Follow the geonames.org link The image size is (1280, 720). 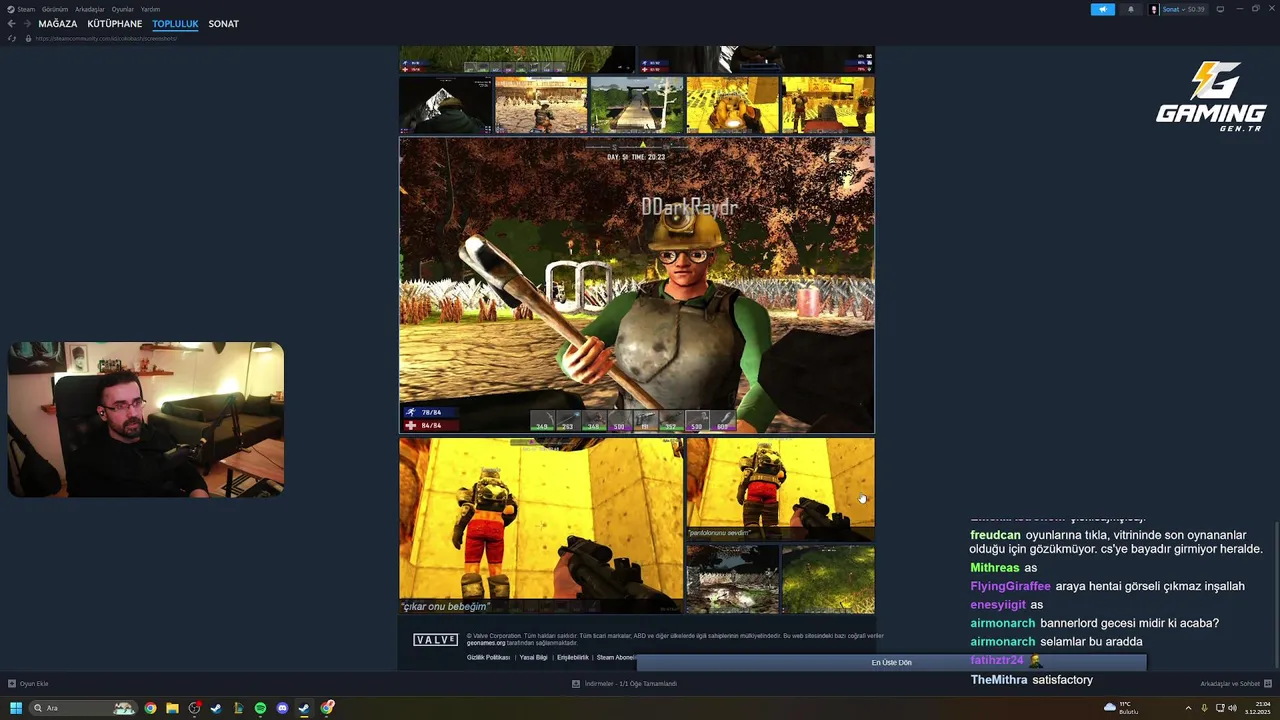pyautogui.click(x=486, y=643)
